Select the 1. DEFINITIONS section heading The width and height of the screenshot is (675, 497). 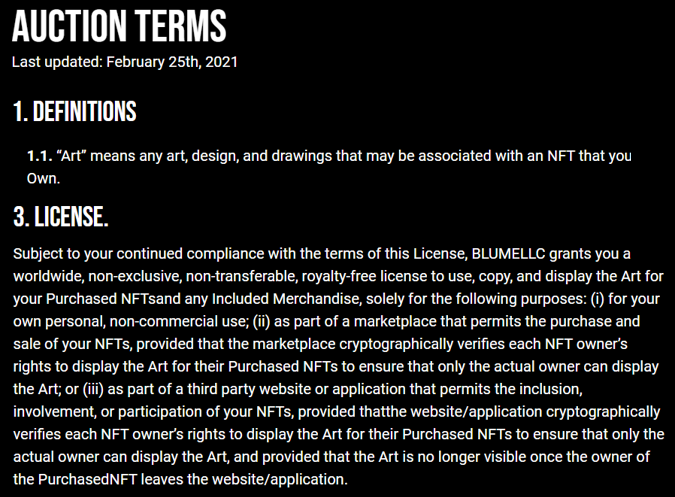point(74,112)
